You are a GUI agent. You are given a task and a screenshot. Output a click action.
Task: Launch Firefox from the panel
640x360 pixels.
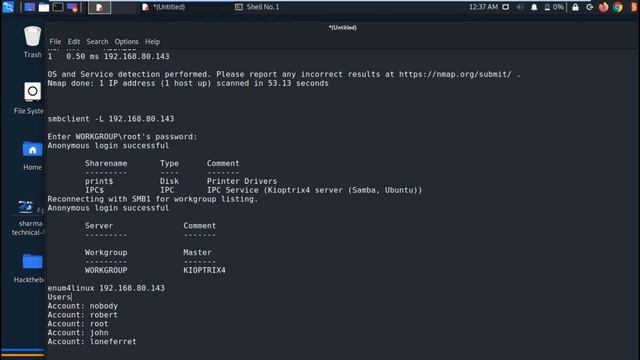[x=603, y=7]
